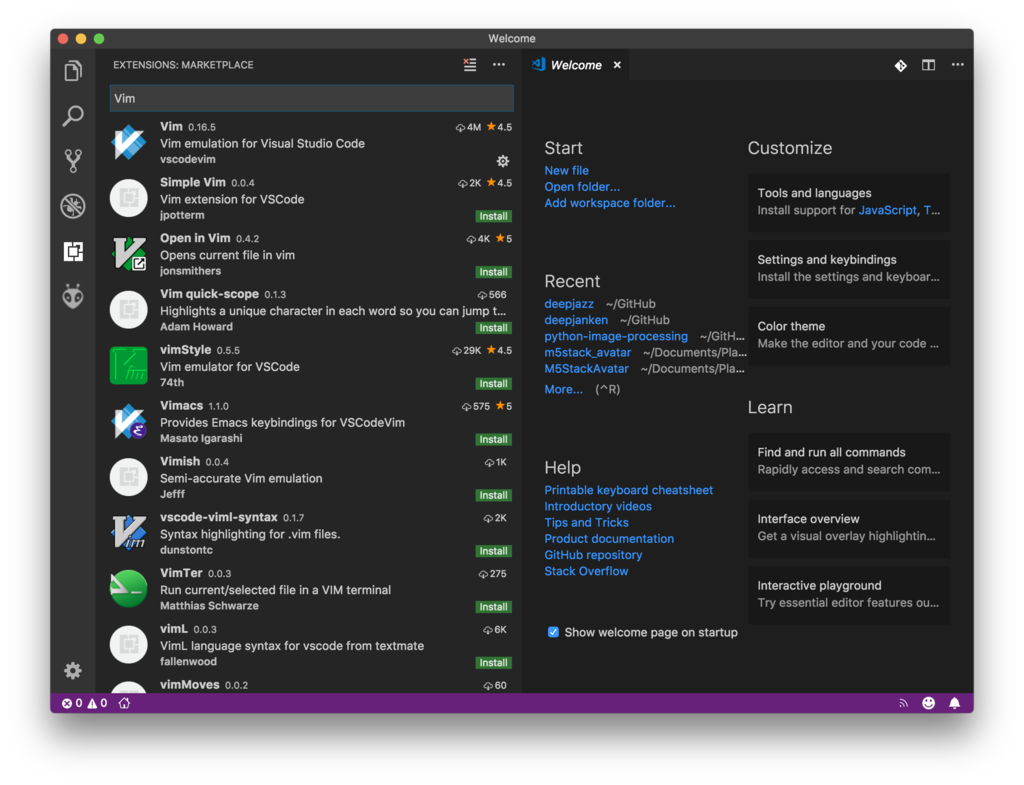Open the Manage gear in activity bar
Screen dimensions: 1024x785
pyautogui.click(x=73, y=671)
